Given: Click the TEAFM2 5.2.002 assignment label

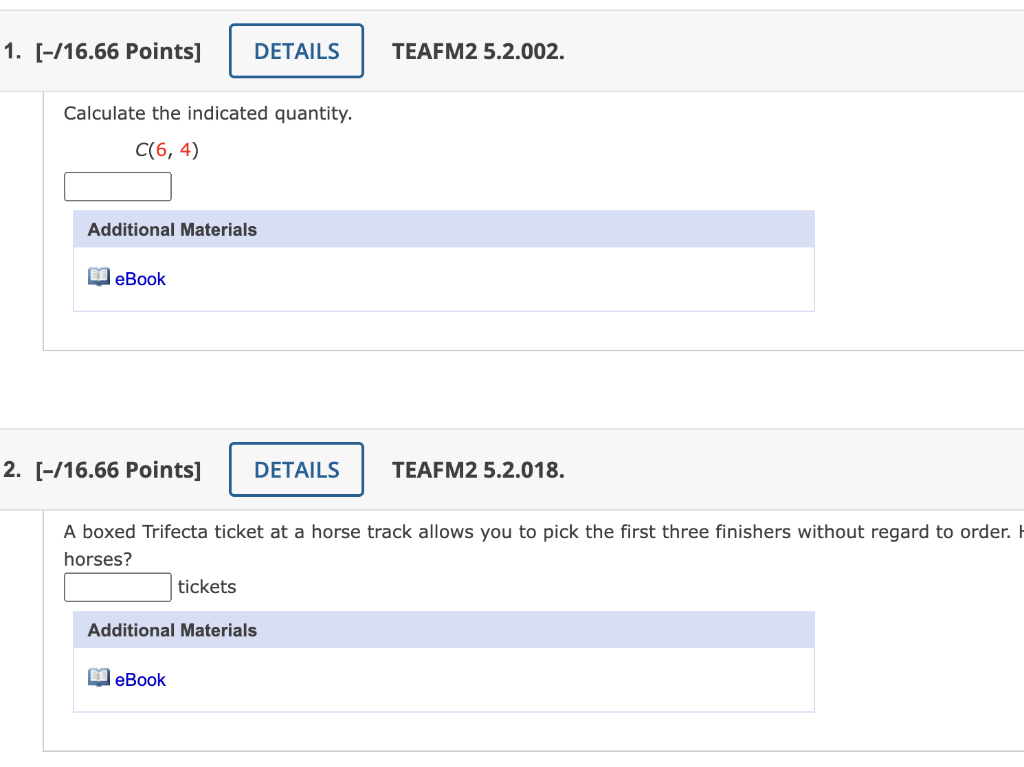Looking at the screenshot, I should click(x=477, y=50).
